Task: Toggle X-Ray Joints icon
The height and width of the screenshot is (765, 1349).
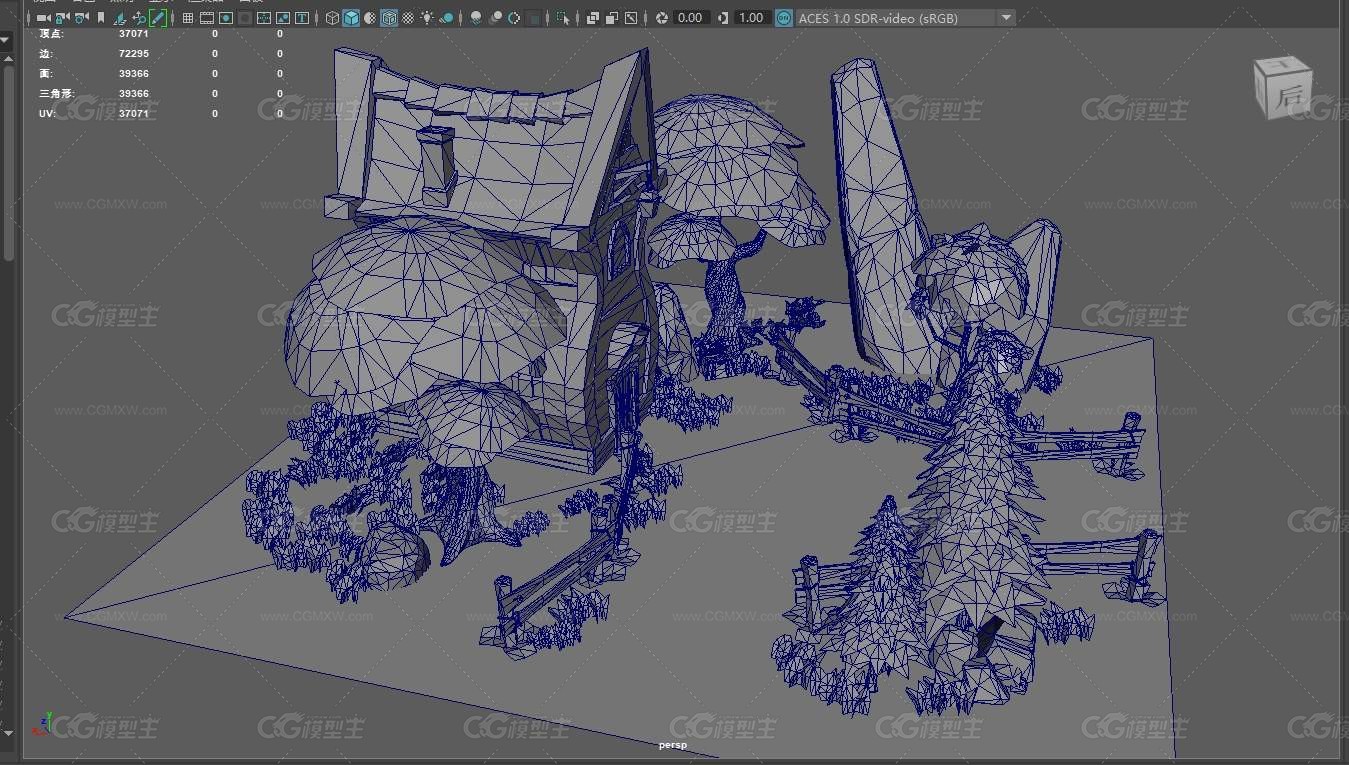Action: (630, 18)
